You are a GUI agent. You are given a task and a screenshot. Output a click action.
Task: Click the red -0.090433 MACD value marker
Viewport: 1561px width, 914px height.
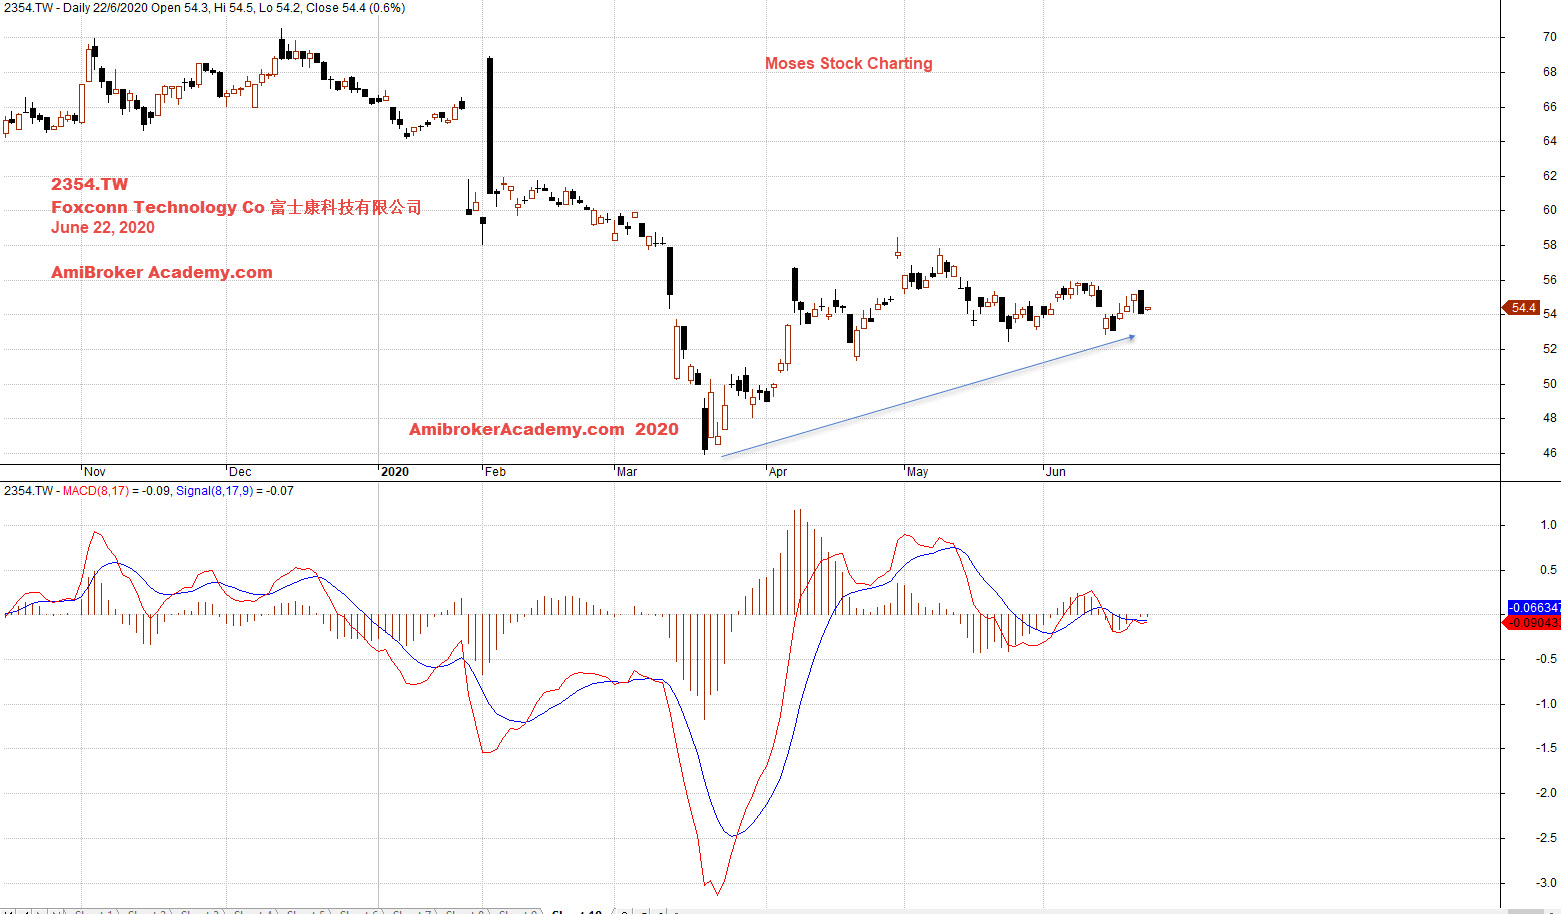[1534, 623]
